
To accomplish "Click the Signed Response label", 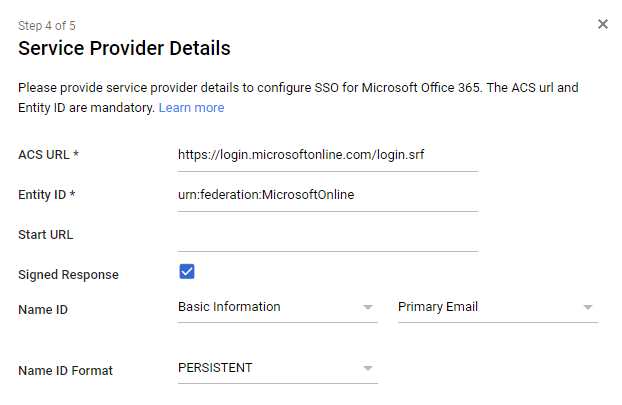I will point(68,275).
